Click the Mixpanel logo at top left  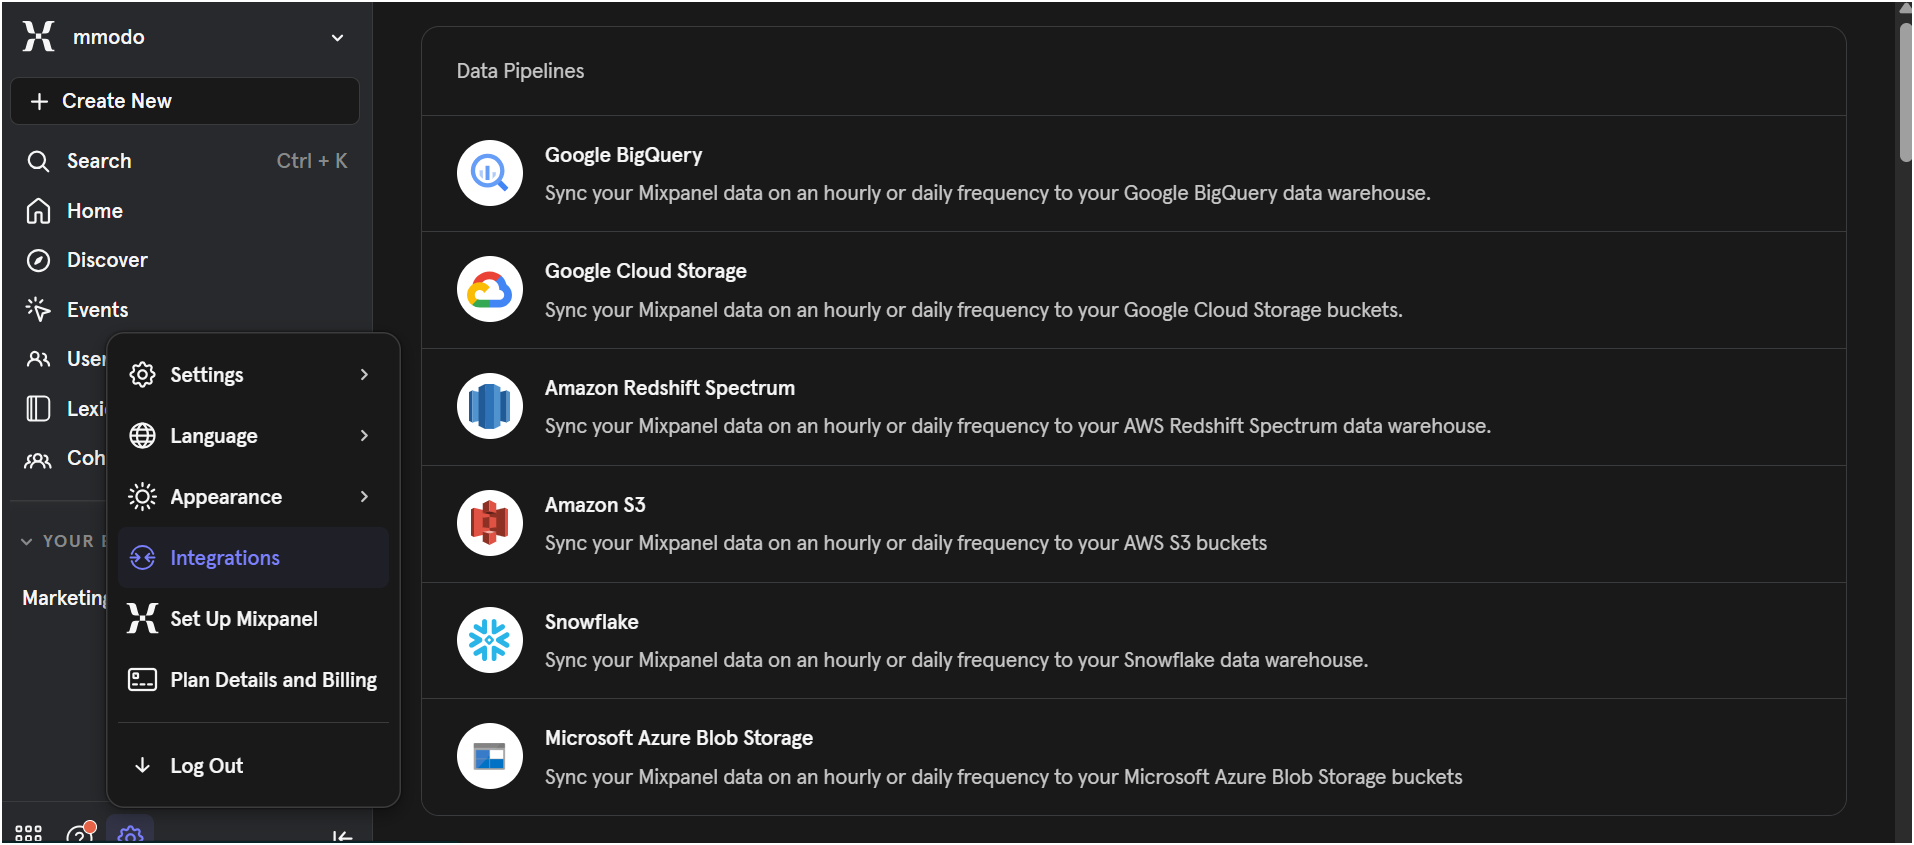[38, 37]
